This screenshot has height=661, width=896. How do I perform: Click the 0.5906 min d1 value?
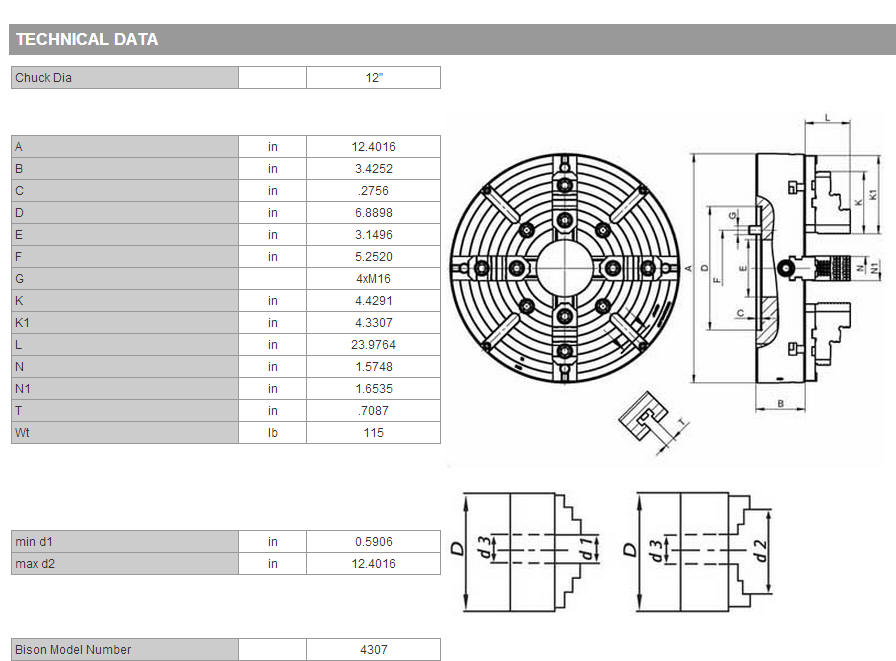pos(373,542)
